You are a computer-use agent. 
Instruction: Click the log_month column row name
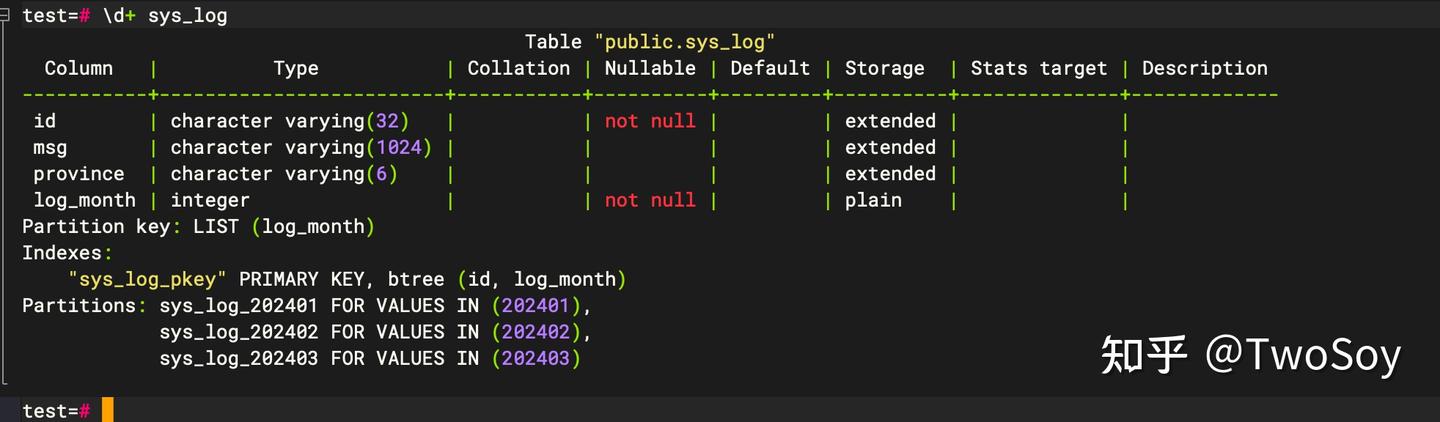(x=84, y=200)
